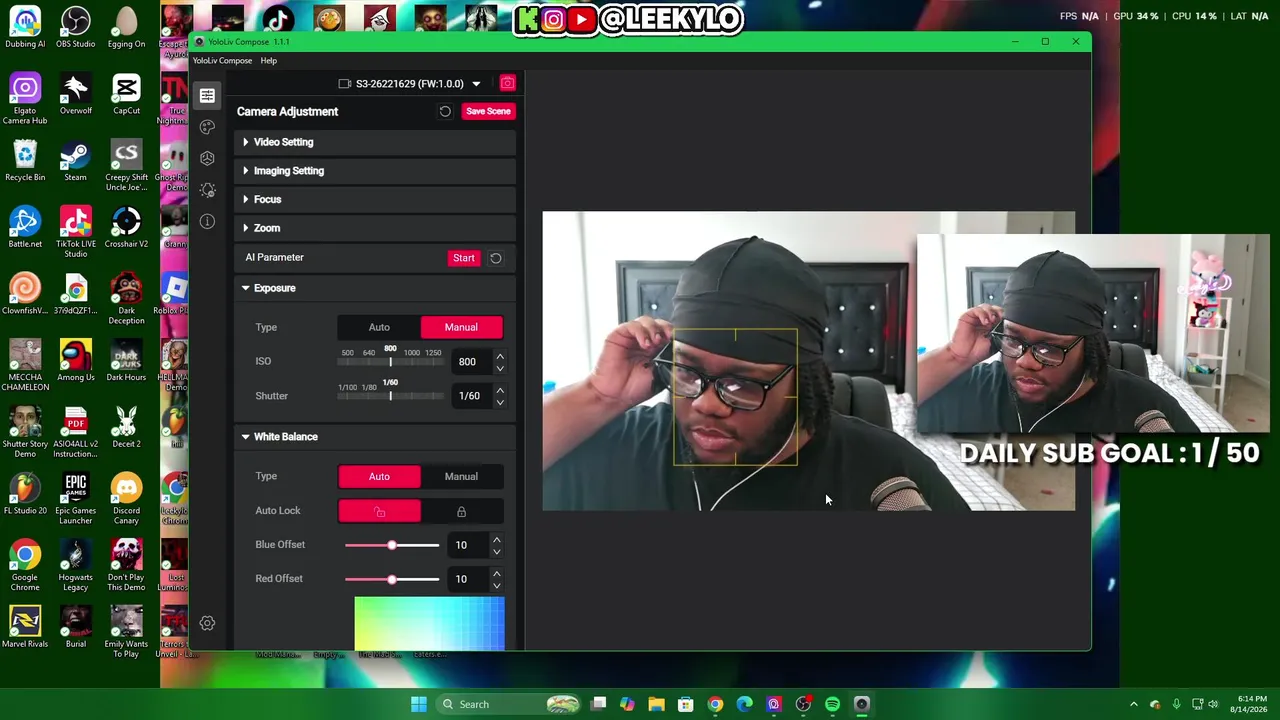The image size is (1280, 720).
Task: Increase Blue Offset with the up arrow
Action: tap(496, 540)
